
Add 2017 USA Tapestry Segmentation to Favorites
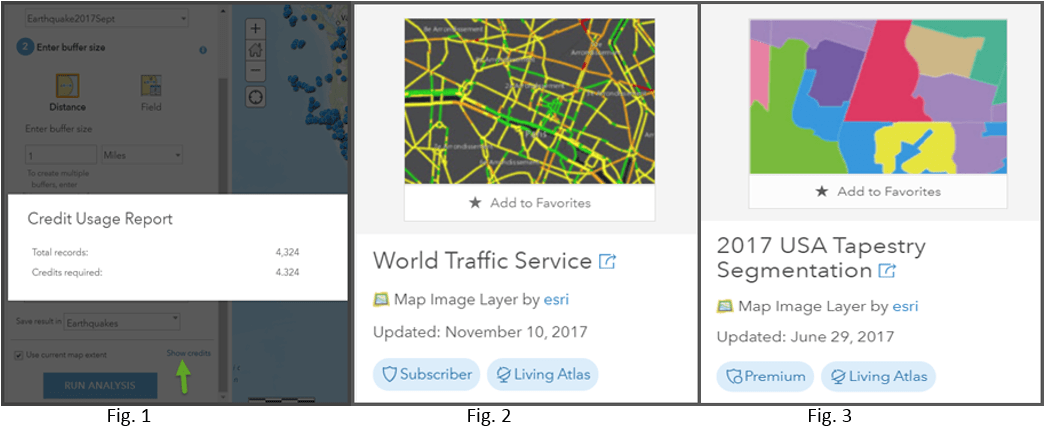878,192
